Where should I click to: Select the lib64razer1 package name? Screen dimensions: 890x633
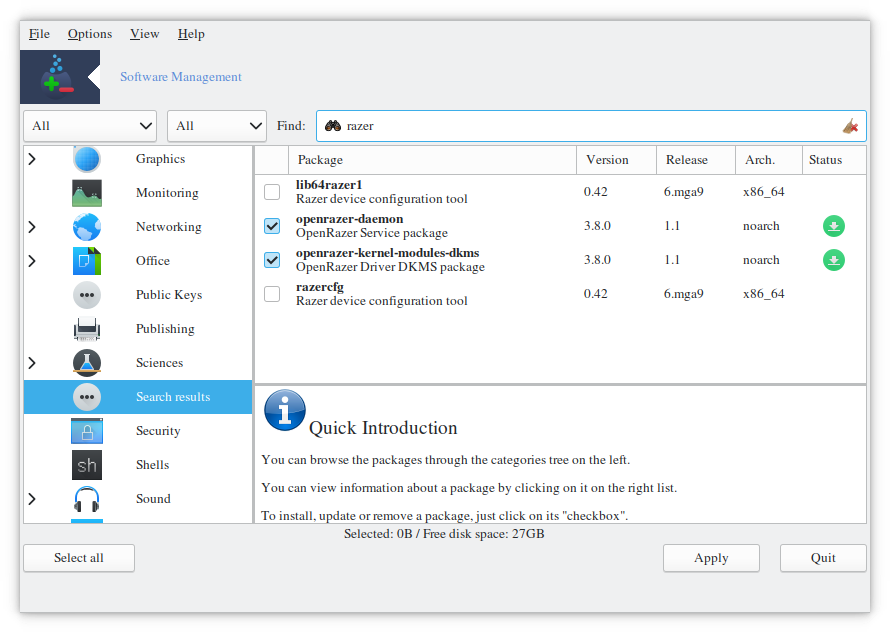[x=329, y=185]
